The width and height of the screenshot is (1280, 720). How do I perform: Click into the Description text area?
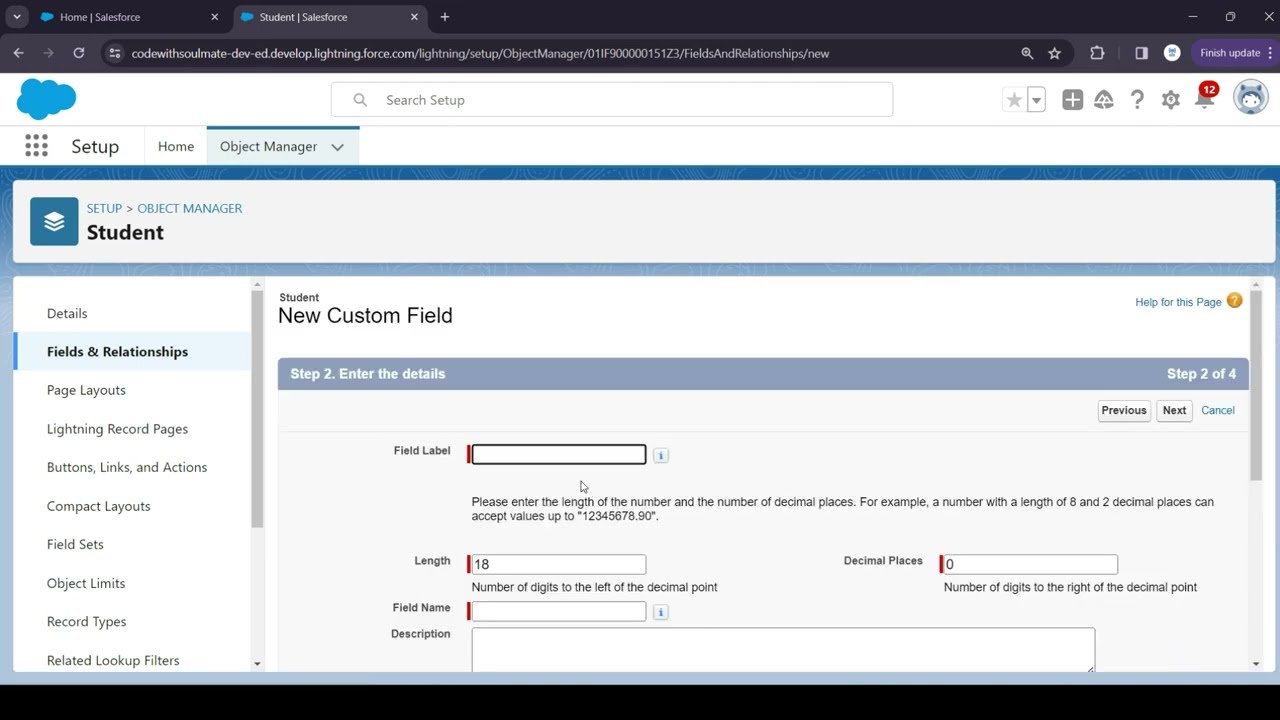tap(783, 650)
